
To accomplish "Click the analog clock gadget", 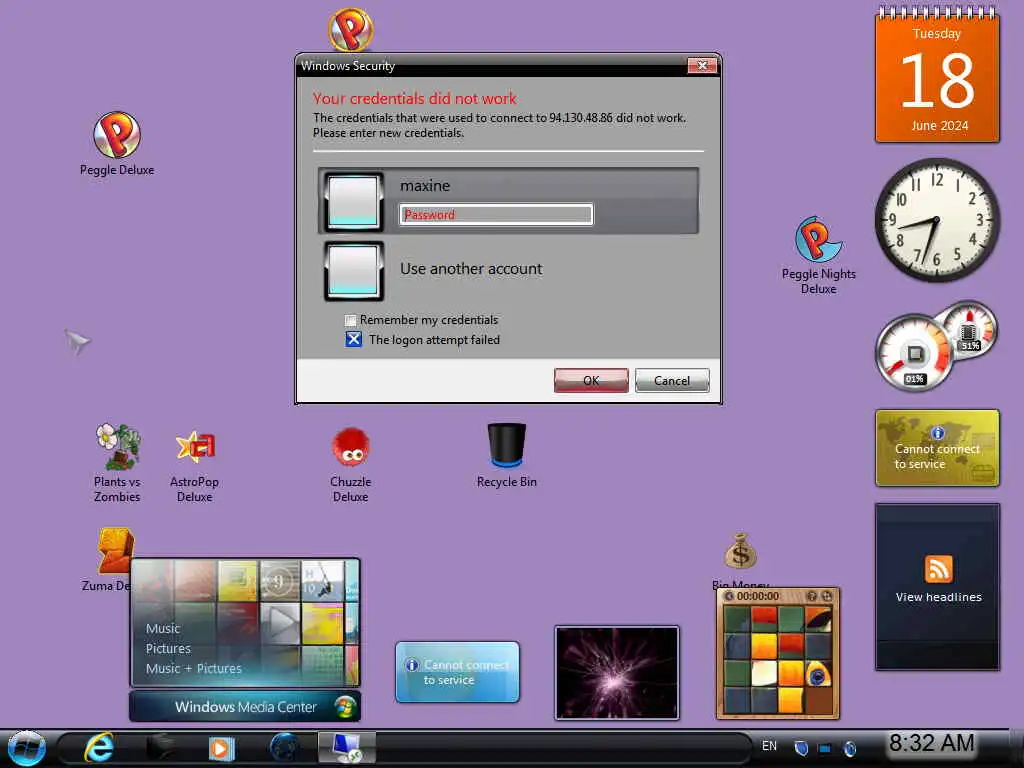I will [937, 220].
